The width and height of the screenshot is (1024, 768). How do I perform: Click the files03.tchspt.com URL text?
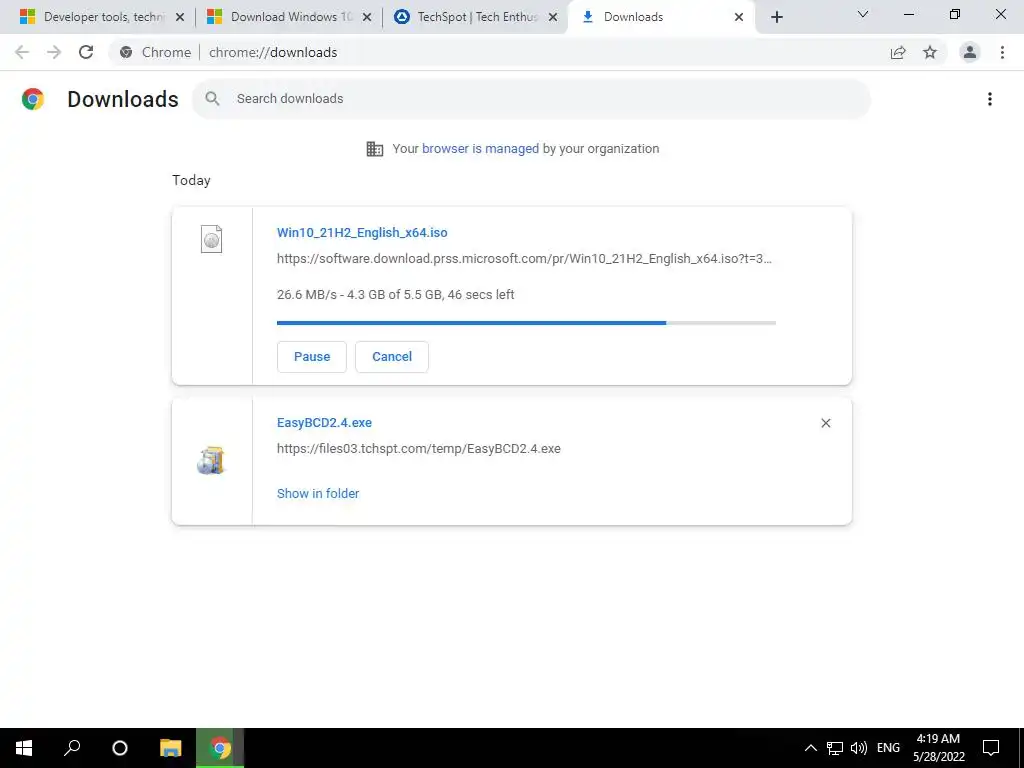[419, 449]
